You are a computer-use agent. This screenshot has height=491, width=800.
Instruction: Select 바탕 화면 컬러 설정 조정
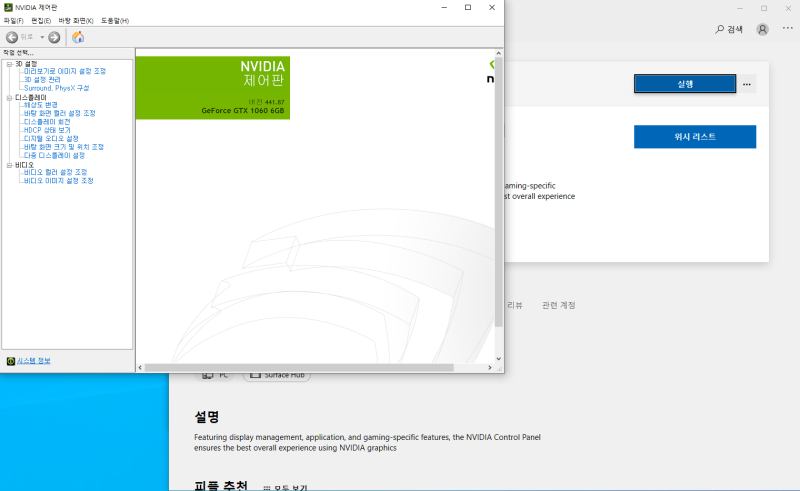(x=60, y=113)
